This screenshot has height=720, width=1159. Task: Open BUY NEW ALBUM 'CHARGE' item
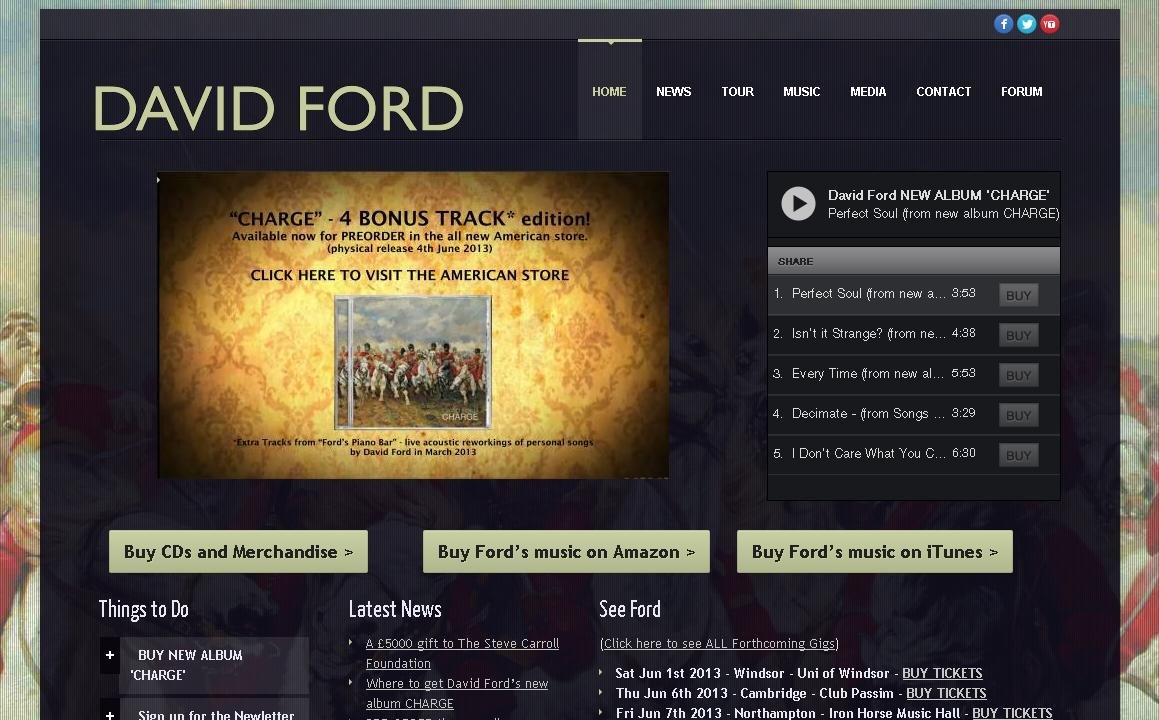pos(214,665)
